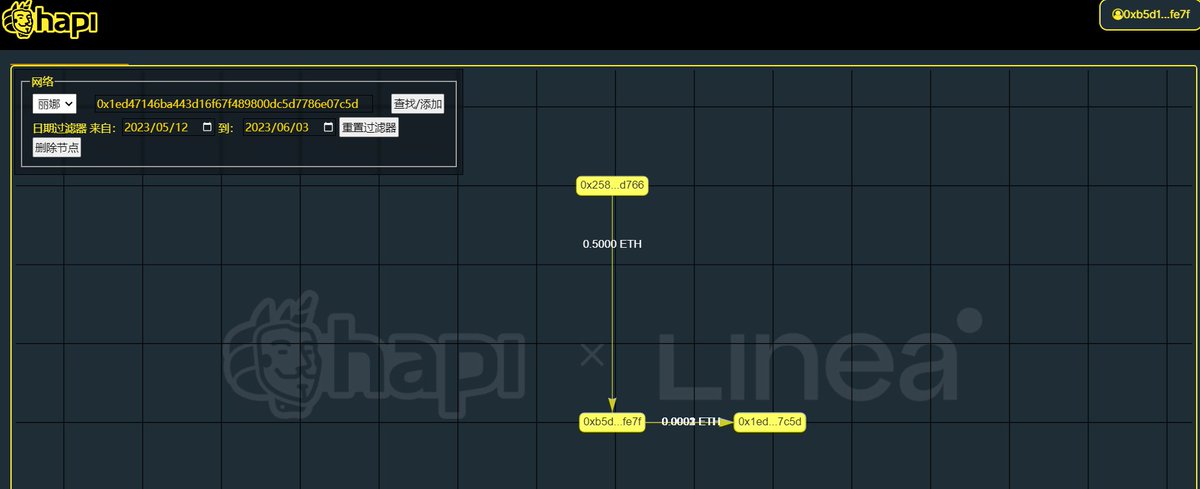Click the 网络 panel legend
The image size is (1200, 489).
[x=42, y=81]
